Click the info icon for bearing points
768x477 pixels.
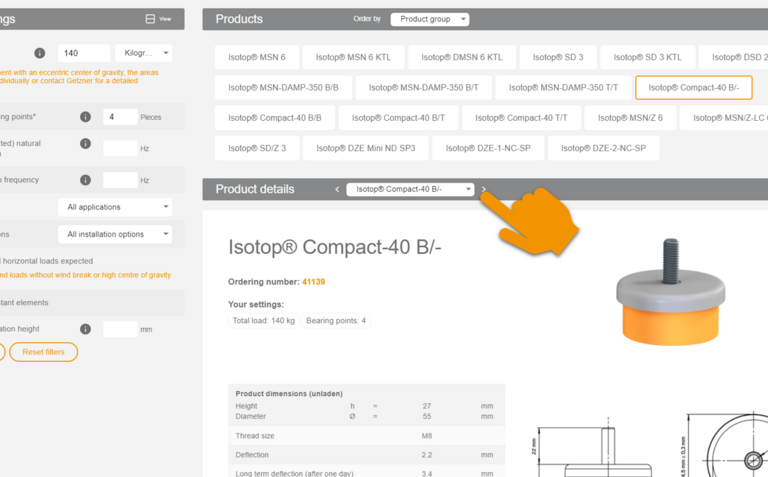pyautogui.click(x=86, y=117)
